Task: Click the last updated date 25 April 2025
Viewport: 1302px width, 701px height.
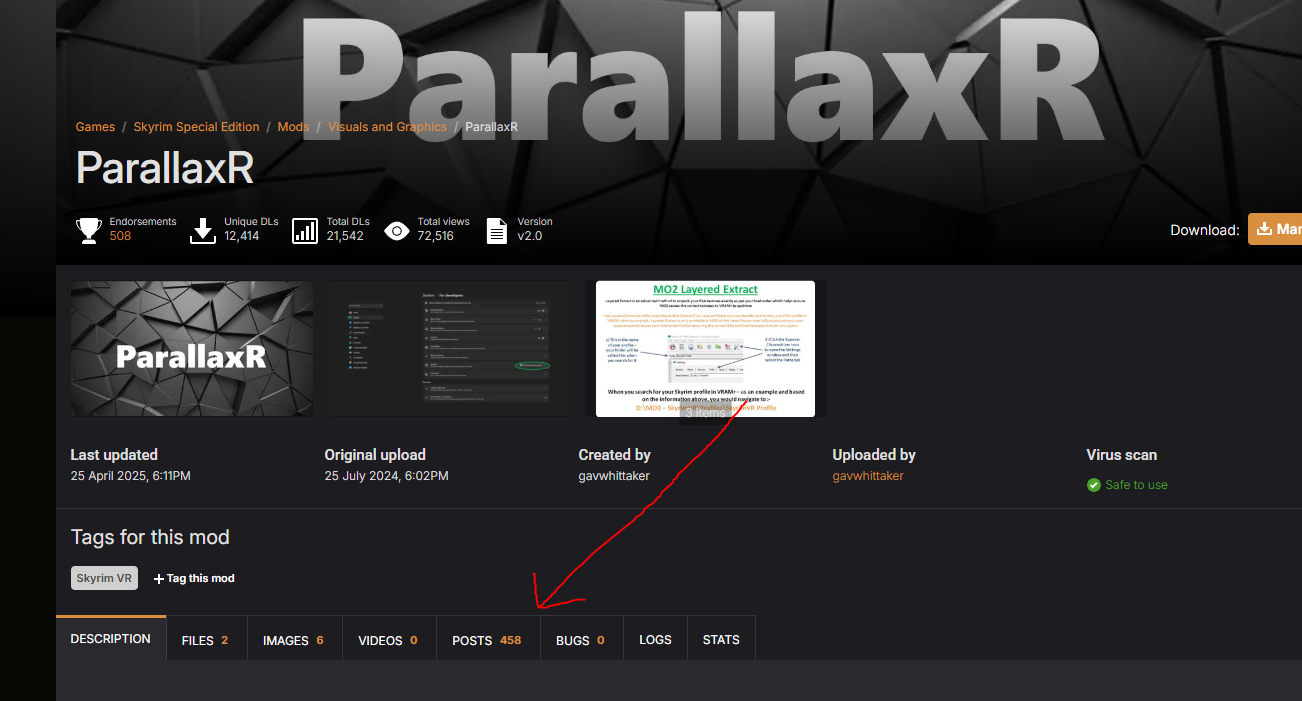Action: tap(130, 476)
